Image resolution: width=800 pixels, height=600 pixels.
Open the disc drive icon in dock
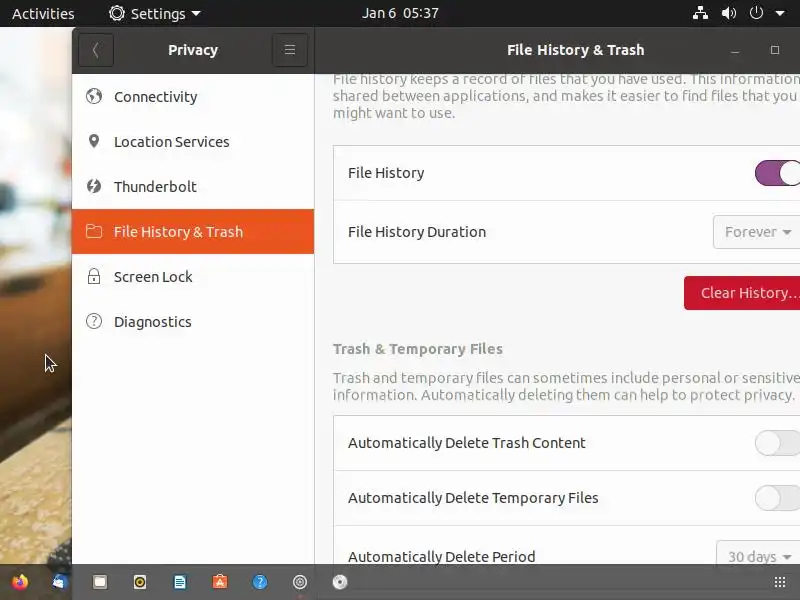[340, 582]
